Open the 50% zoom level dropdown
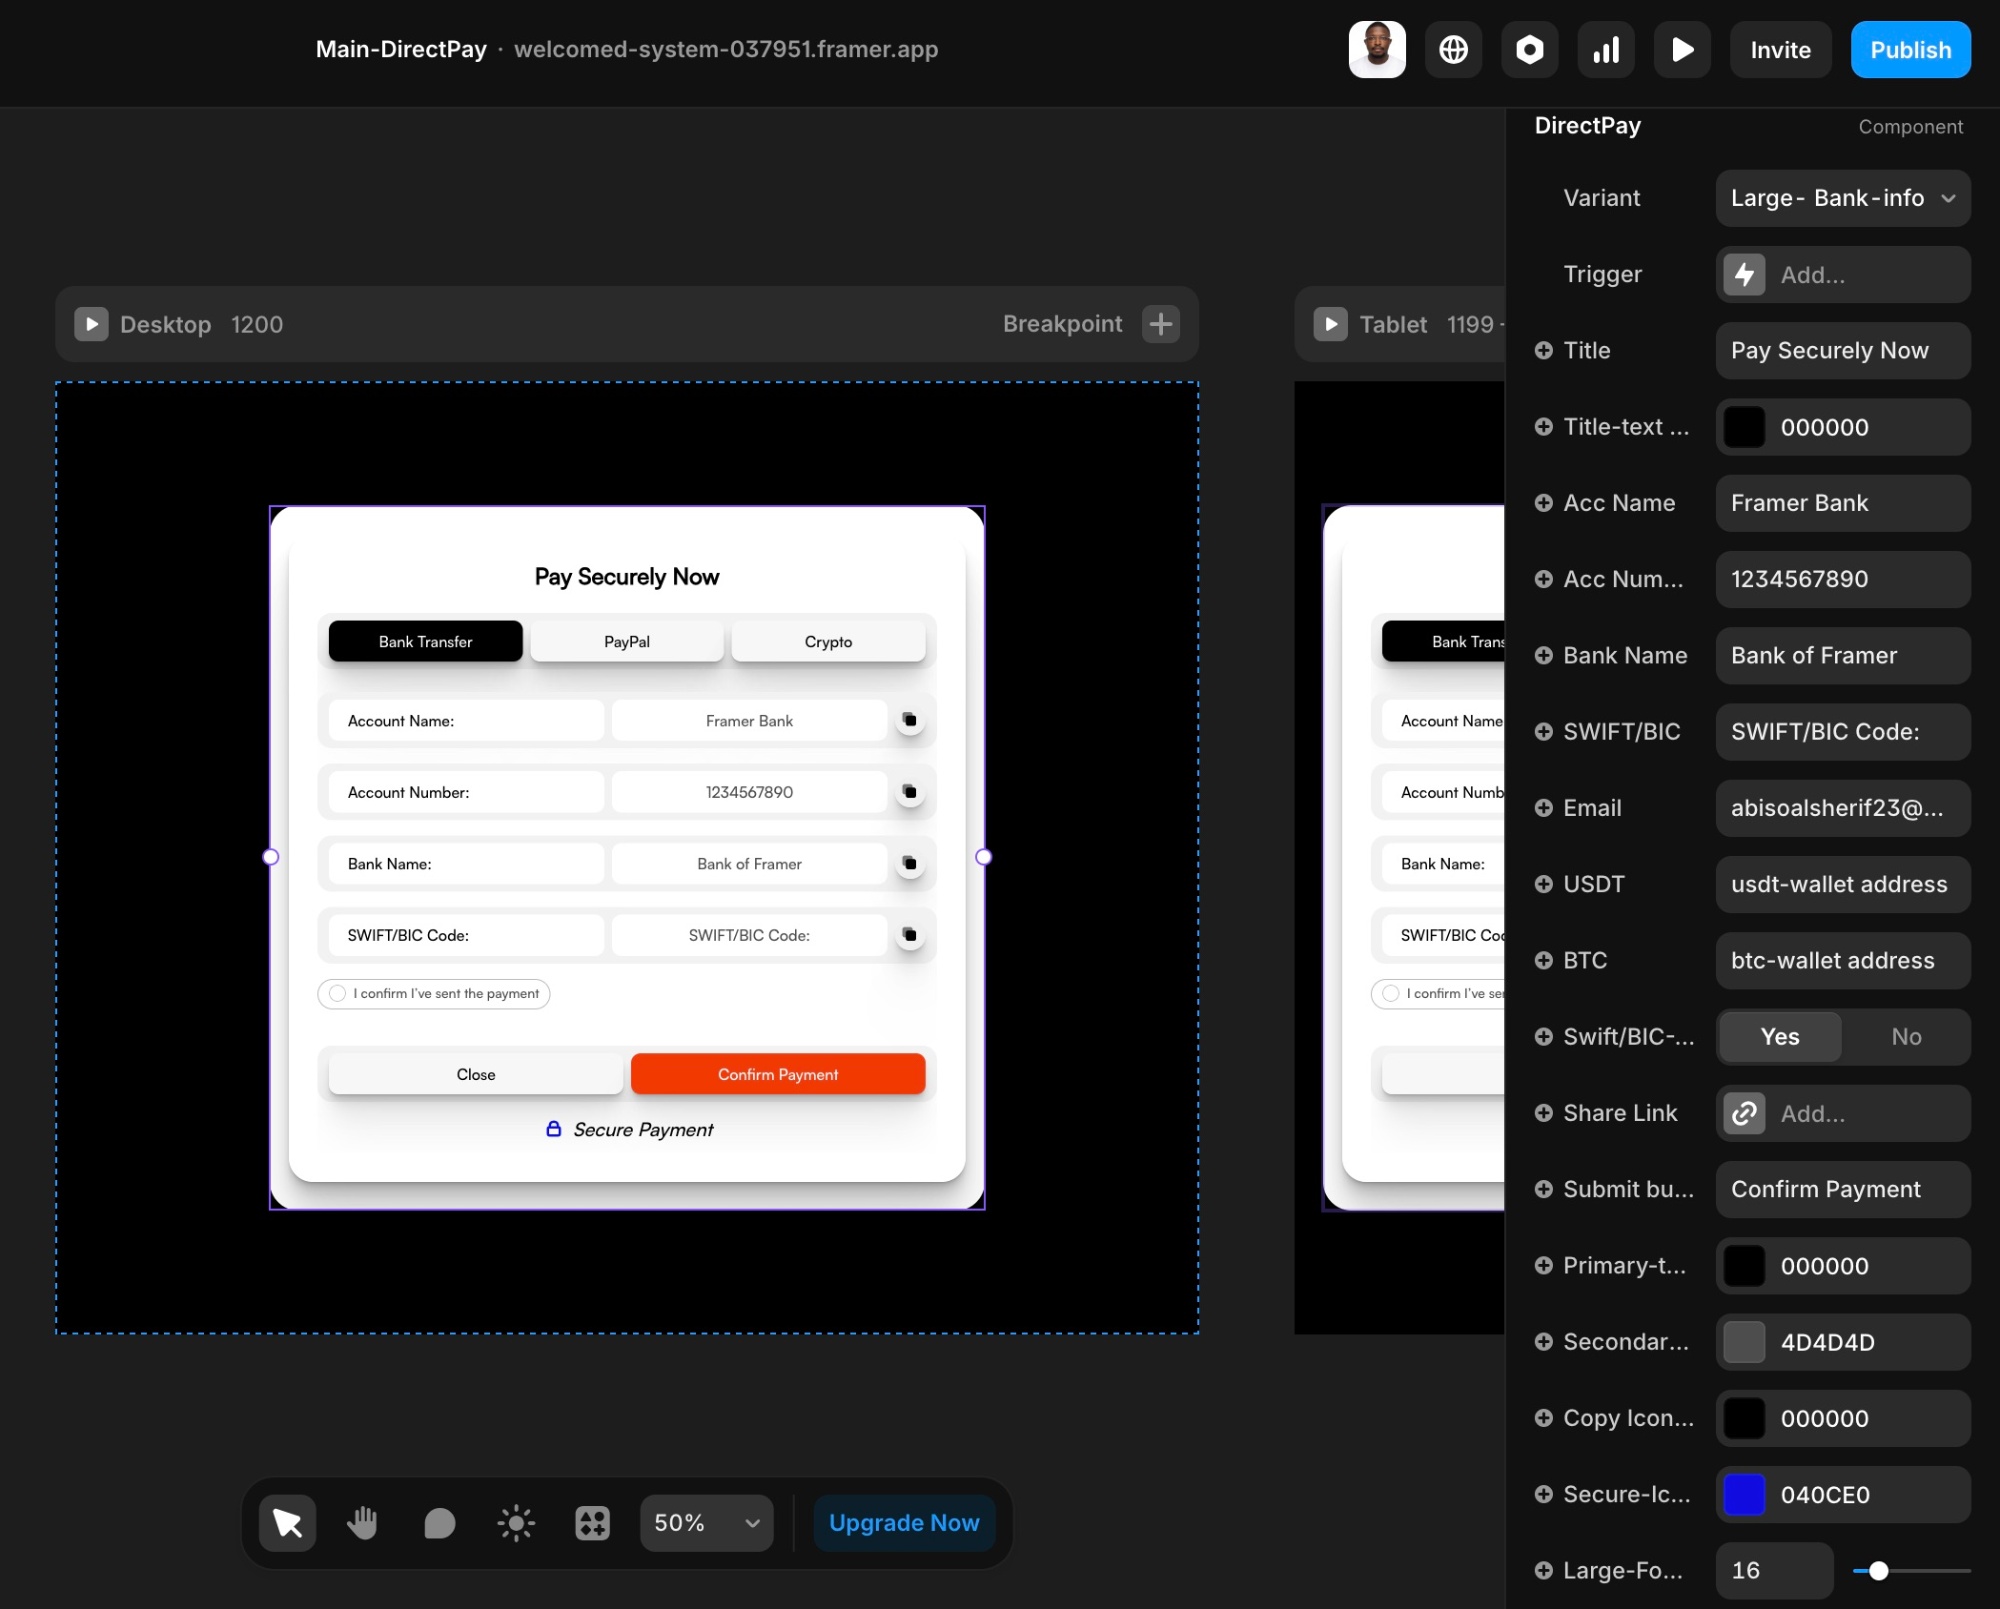Screen dimensions: 2000x1609 click(706, 1523)
